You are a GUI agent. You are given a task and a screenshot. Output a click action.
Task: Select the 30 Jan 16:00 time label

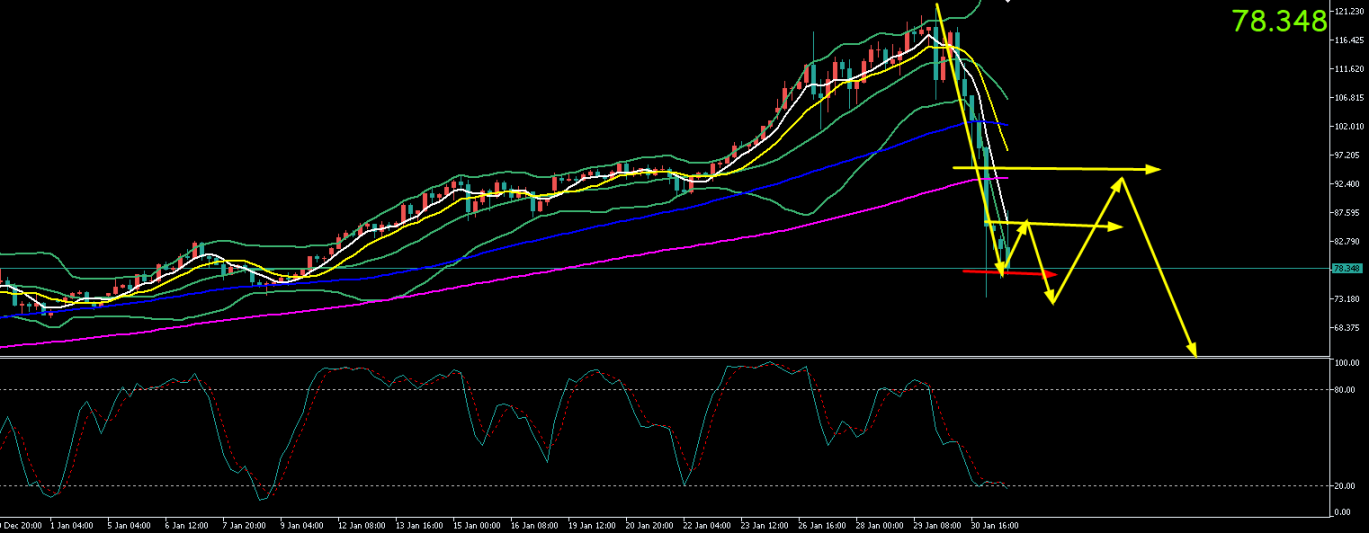pos(996,524)
